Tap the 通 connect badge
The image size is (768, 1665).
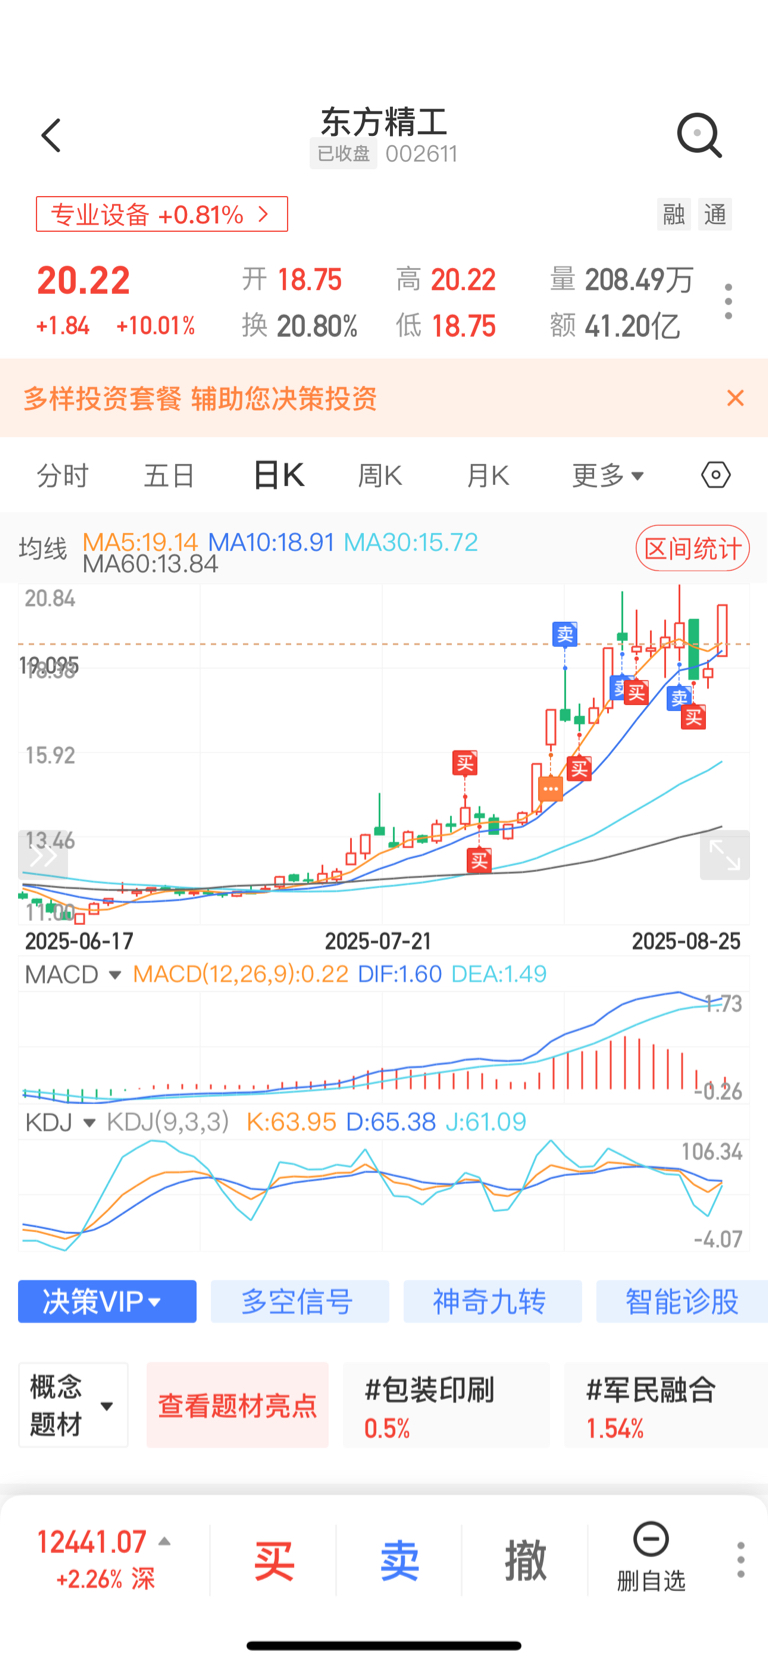tap(715, 214)
